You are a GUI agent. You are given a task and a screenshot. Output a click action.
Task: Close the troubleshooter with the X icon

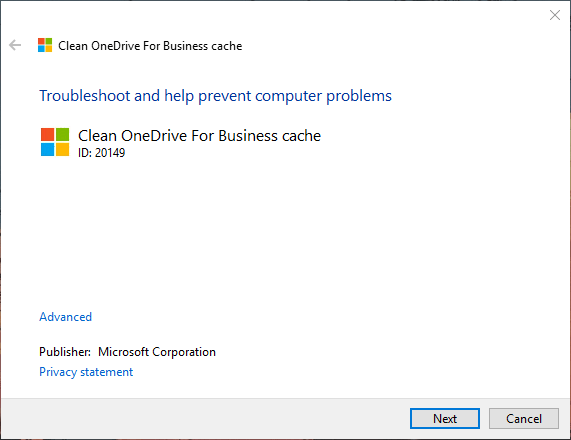point(555,15)
